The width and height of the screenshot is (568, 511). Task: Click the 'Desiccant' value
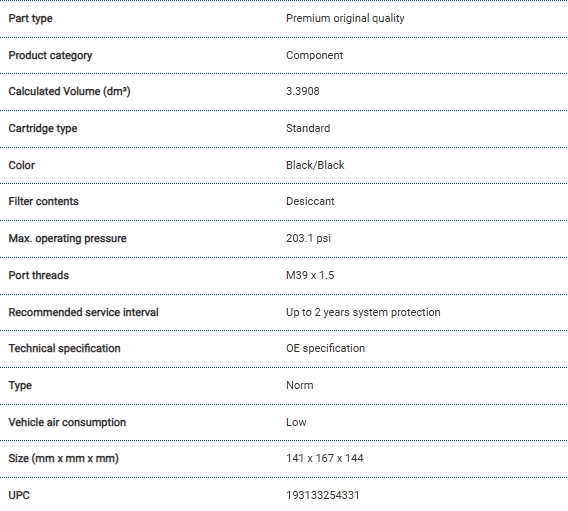pyautogui.click(x=310, y=201)
